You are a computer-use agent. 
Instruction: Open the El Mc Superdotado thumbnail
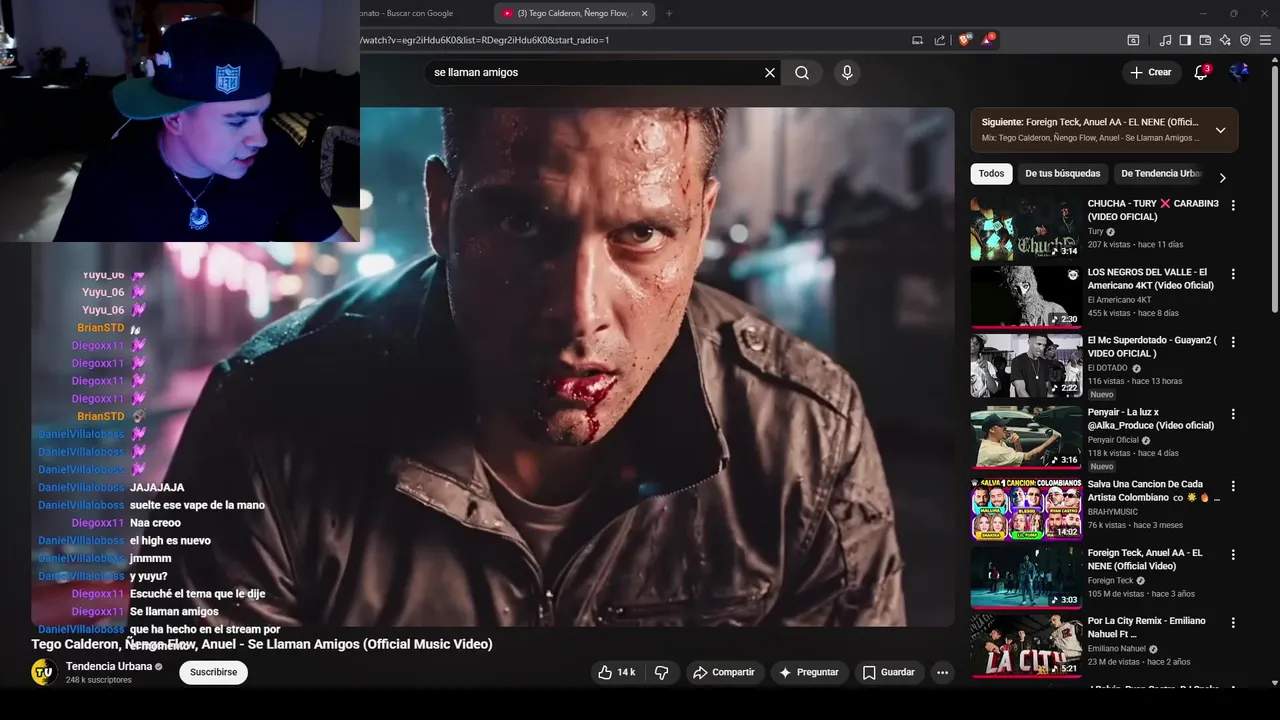click(x=1026, y=365)
